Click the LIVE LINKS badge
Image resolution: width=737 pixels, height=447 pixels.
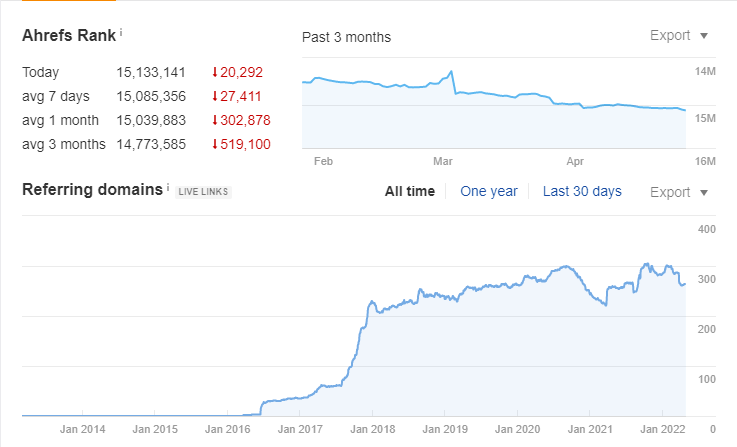point(203,192)
